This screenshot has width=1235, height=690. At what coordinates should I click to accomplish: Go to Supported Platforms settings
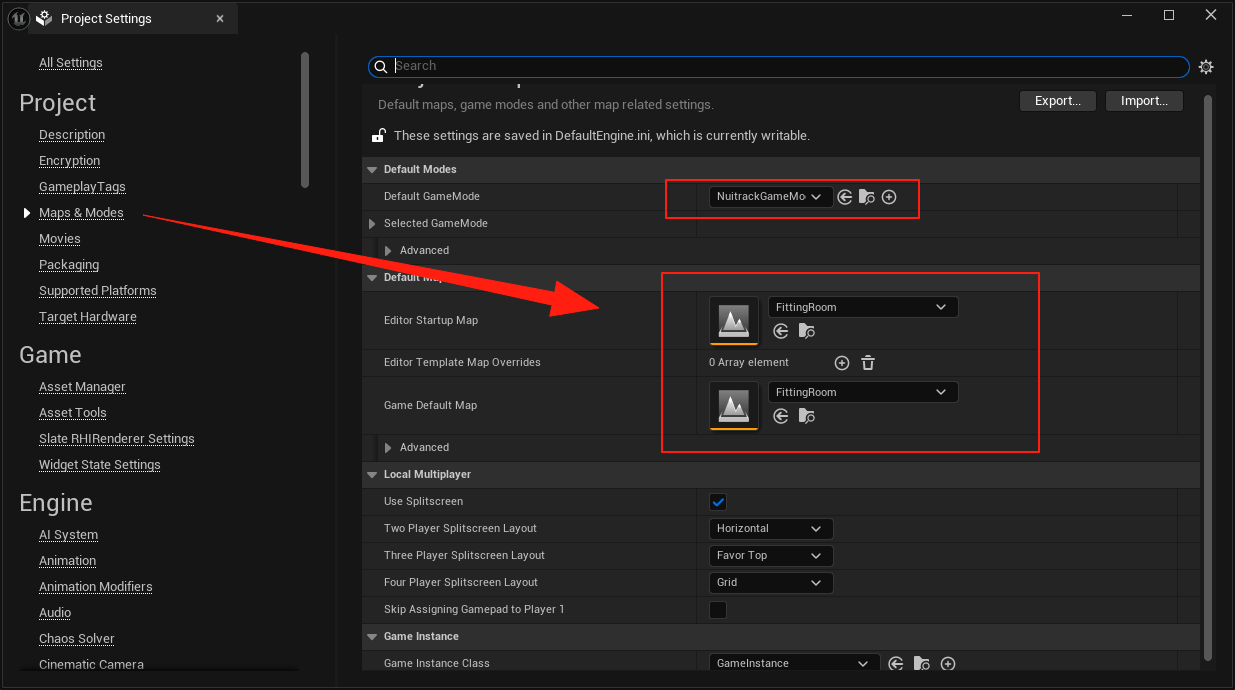[x=98, y=291]
